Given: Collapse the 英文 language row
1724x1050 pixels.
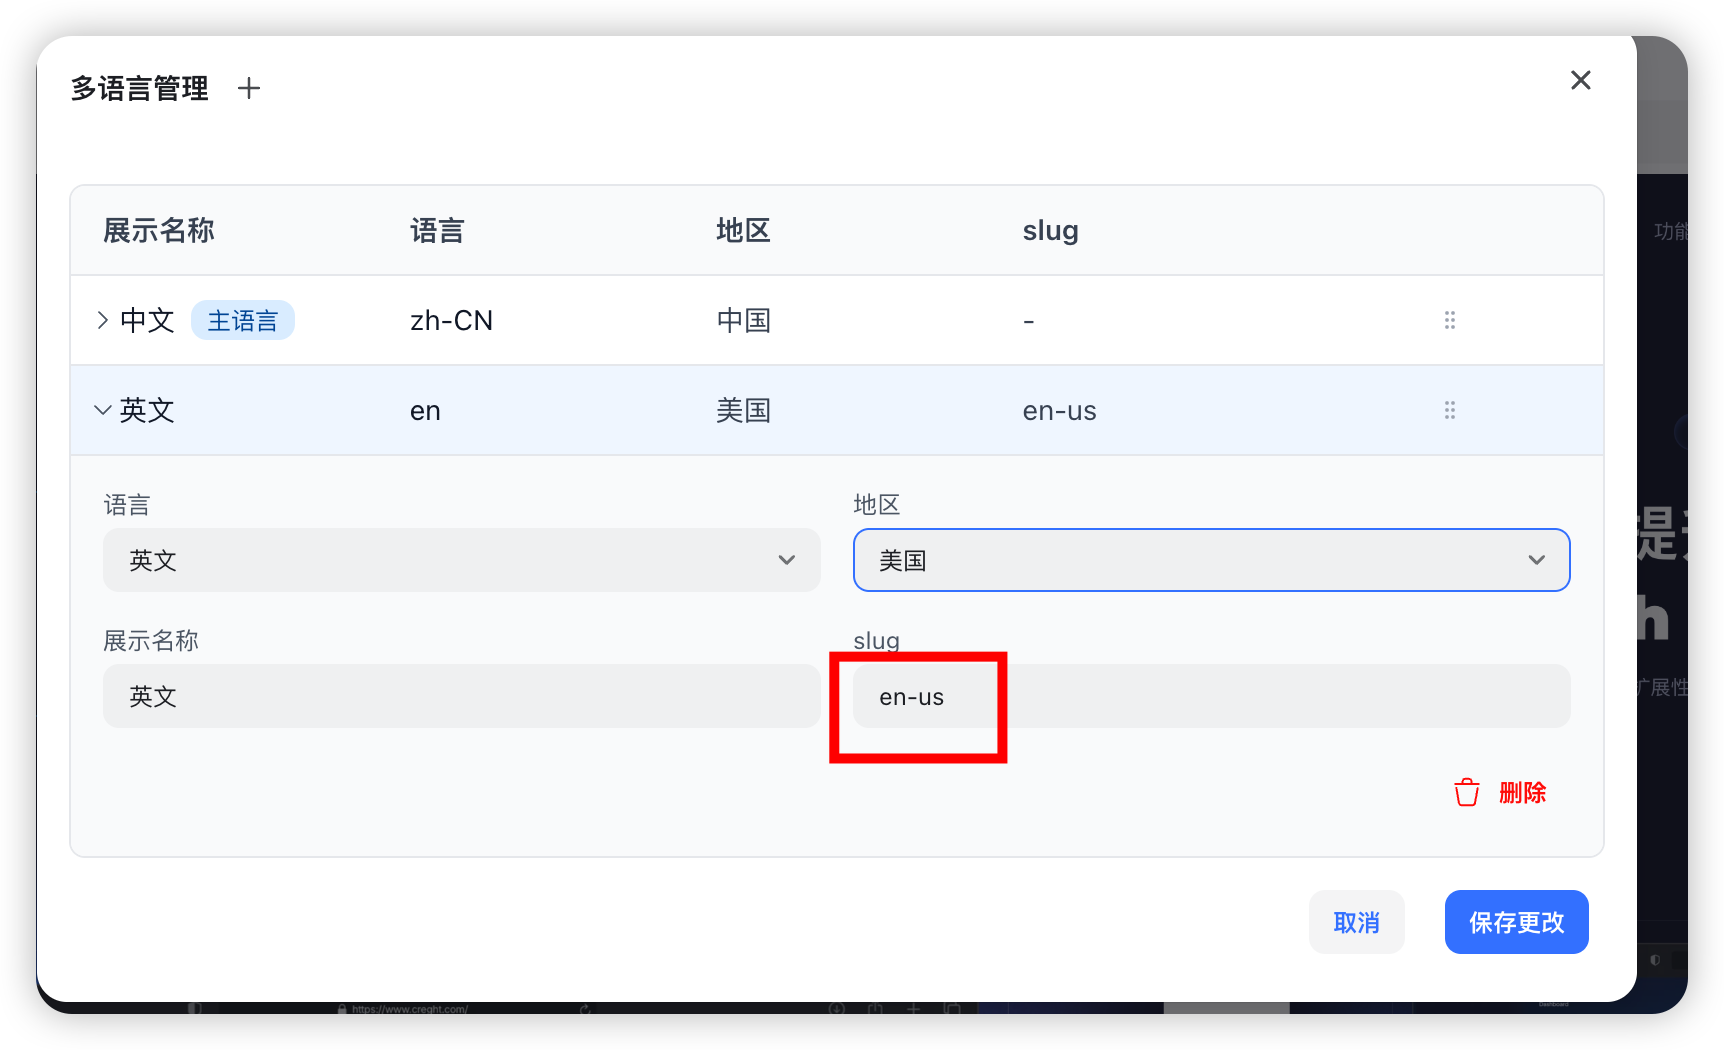Looking at the screenshot, I should tap(102, 410).
